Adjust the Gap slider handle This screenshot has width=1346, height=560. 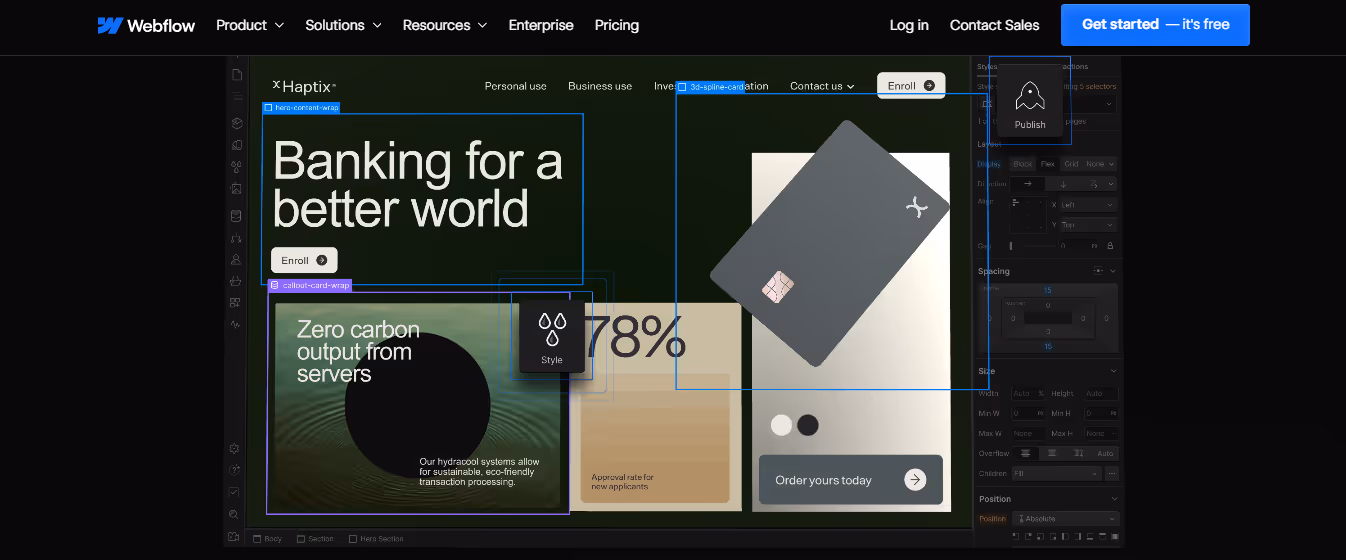(1011, 246)
